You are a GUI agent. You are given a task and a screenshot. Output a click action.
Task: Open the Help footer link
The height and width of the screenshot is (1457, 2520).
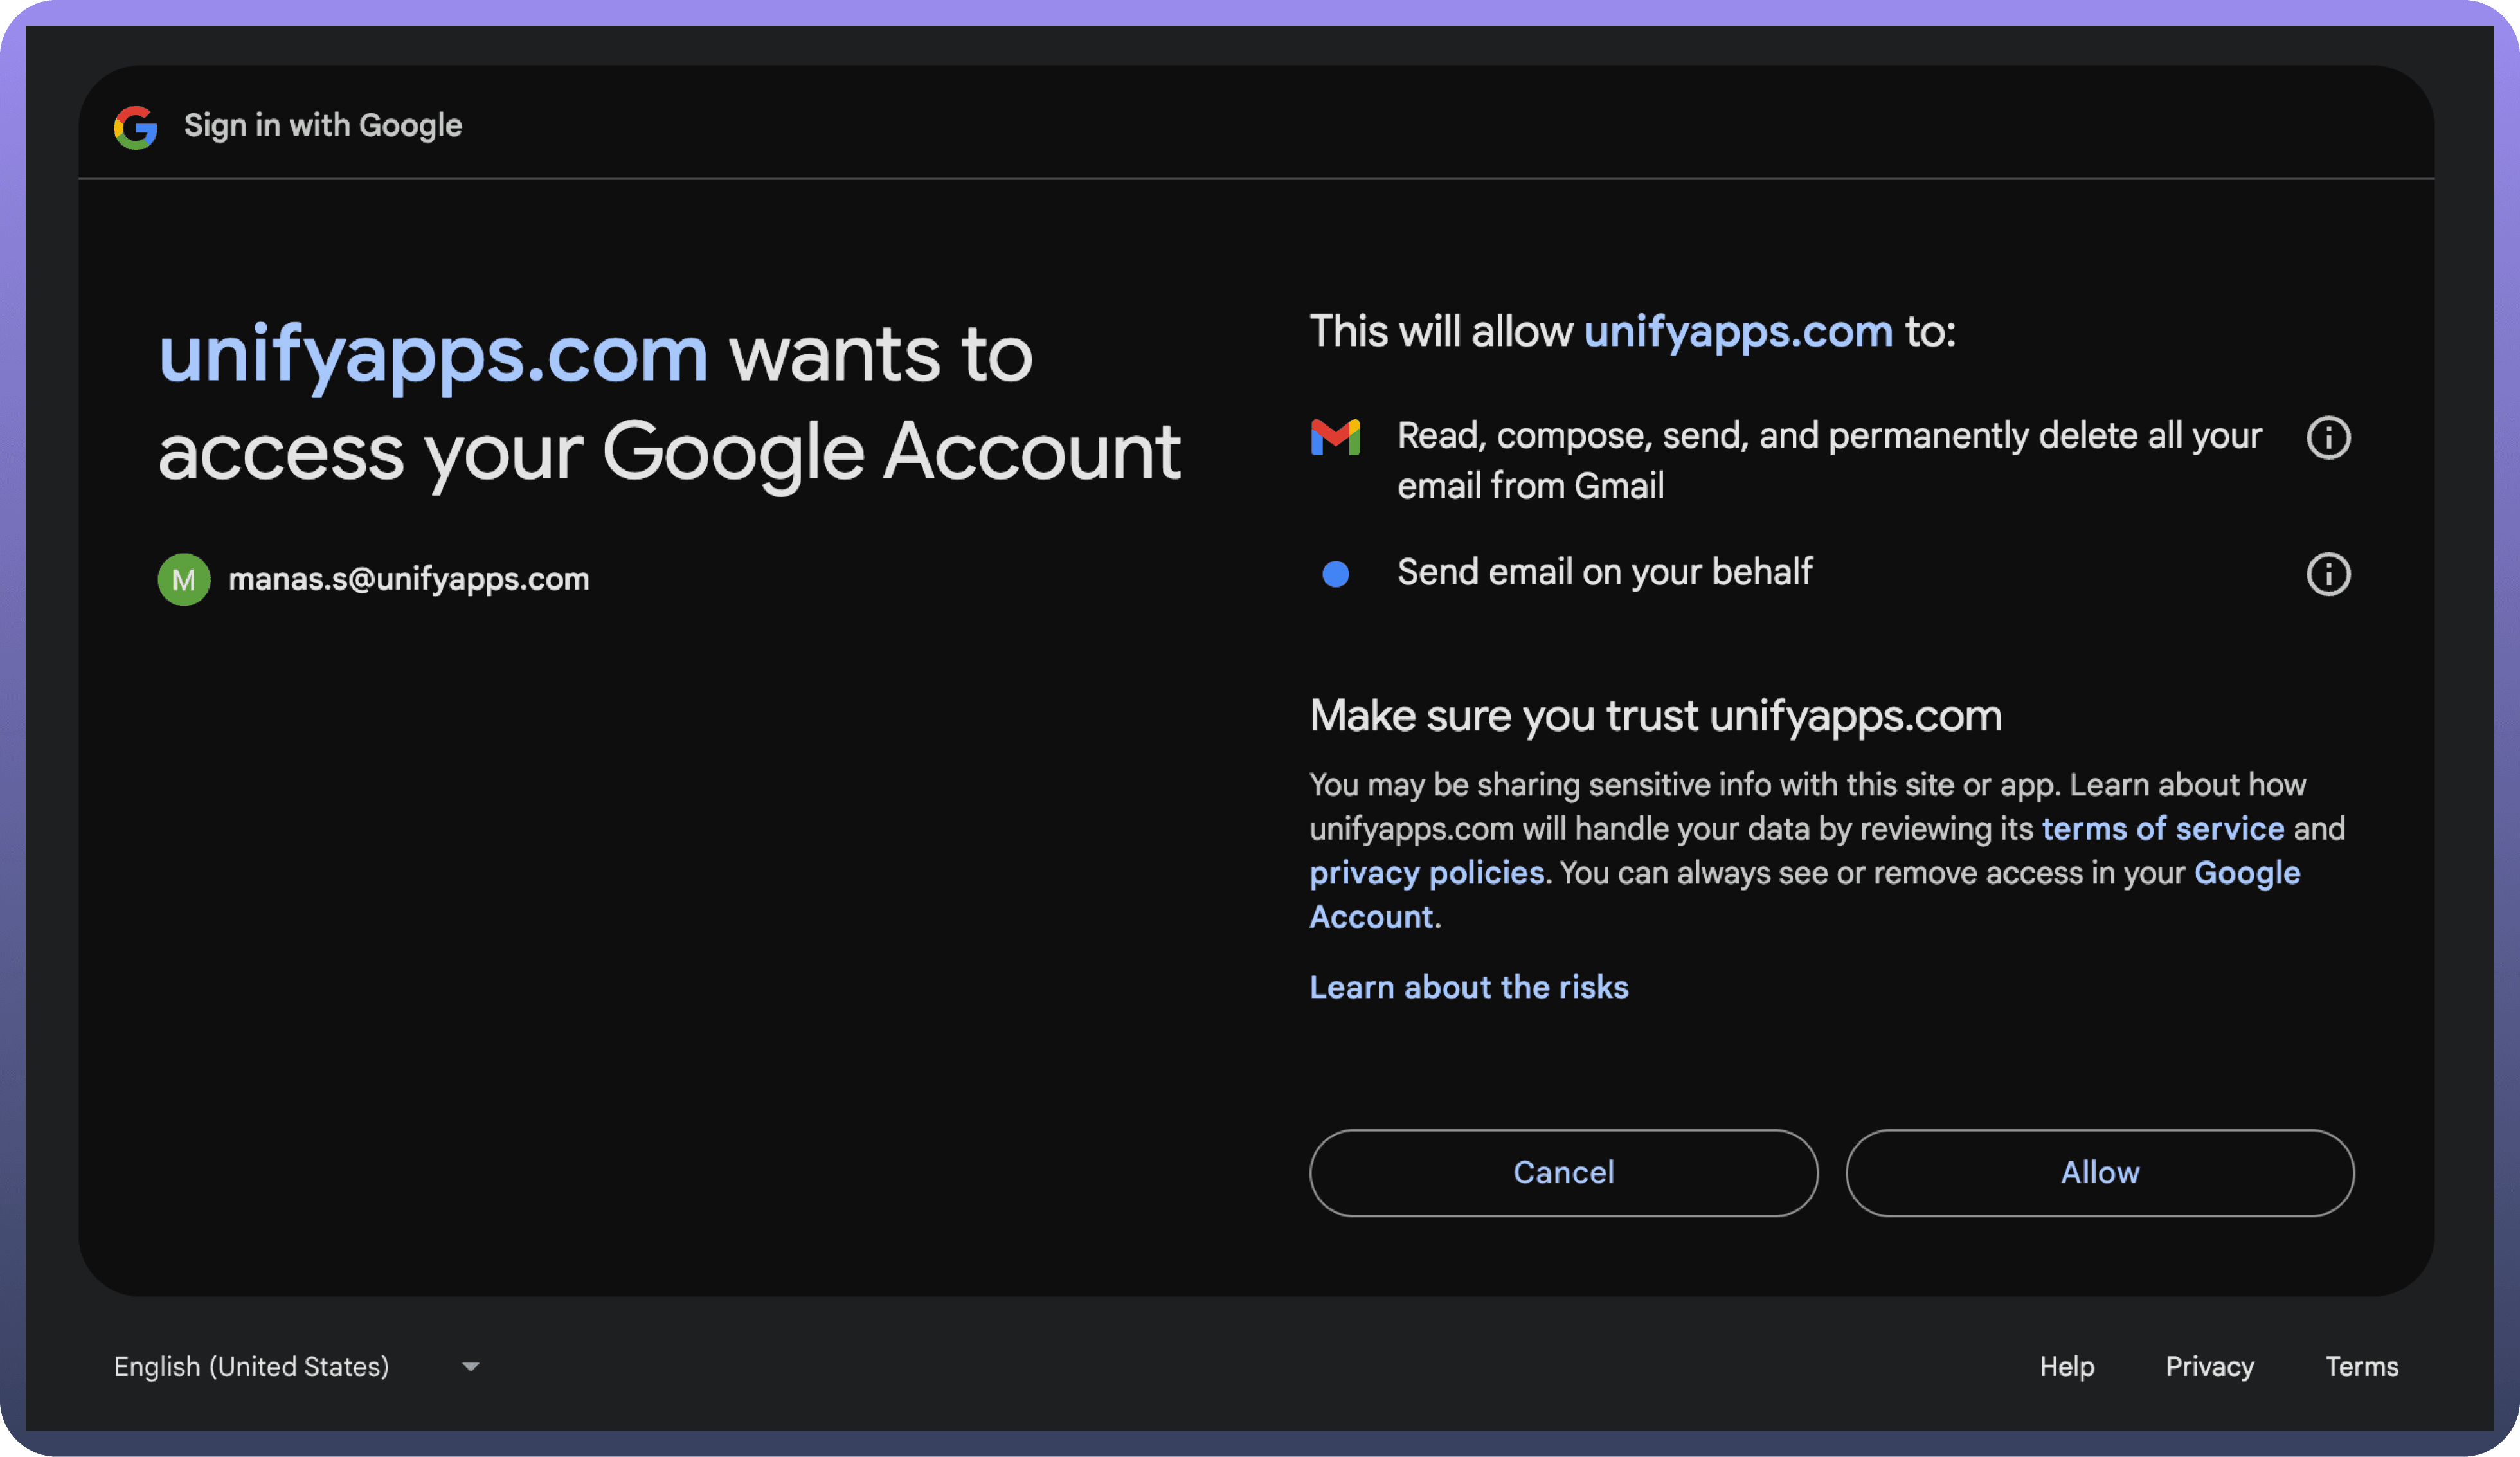point(2066,1366)
